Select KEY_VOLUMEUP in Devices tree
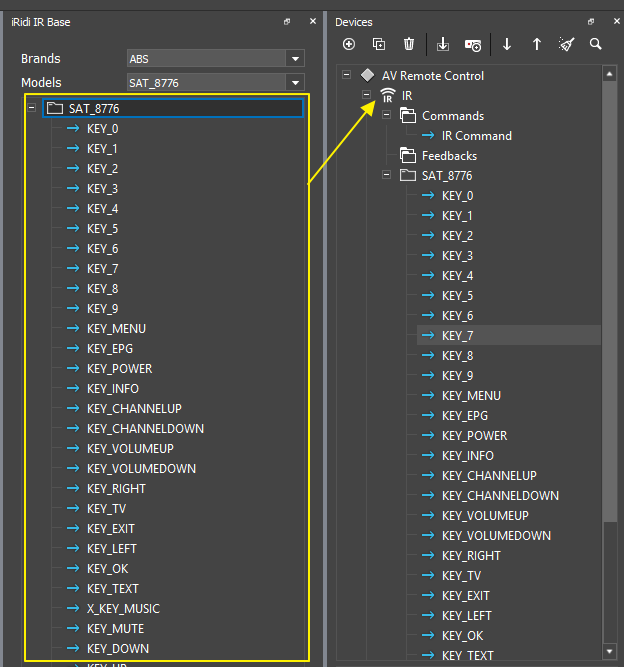This screenshot has height=667, width=624. (485, 516)
